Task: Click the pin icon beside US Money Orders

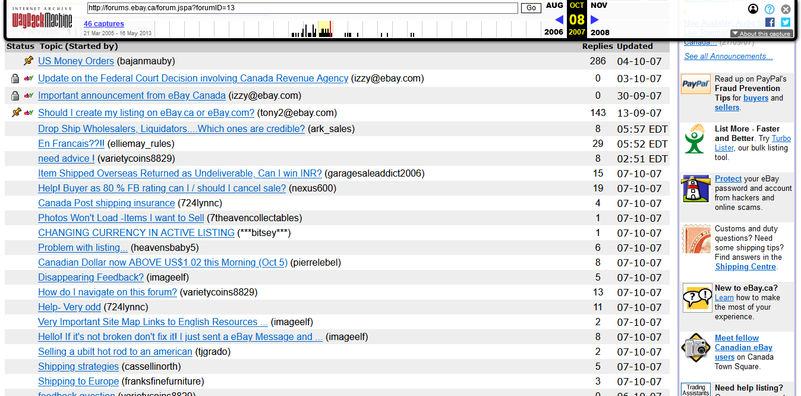Action: click(x=29, y=61)
